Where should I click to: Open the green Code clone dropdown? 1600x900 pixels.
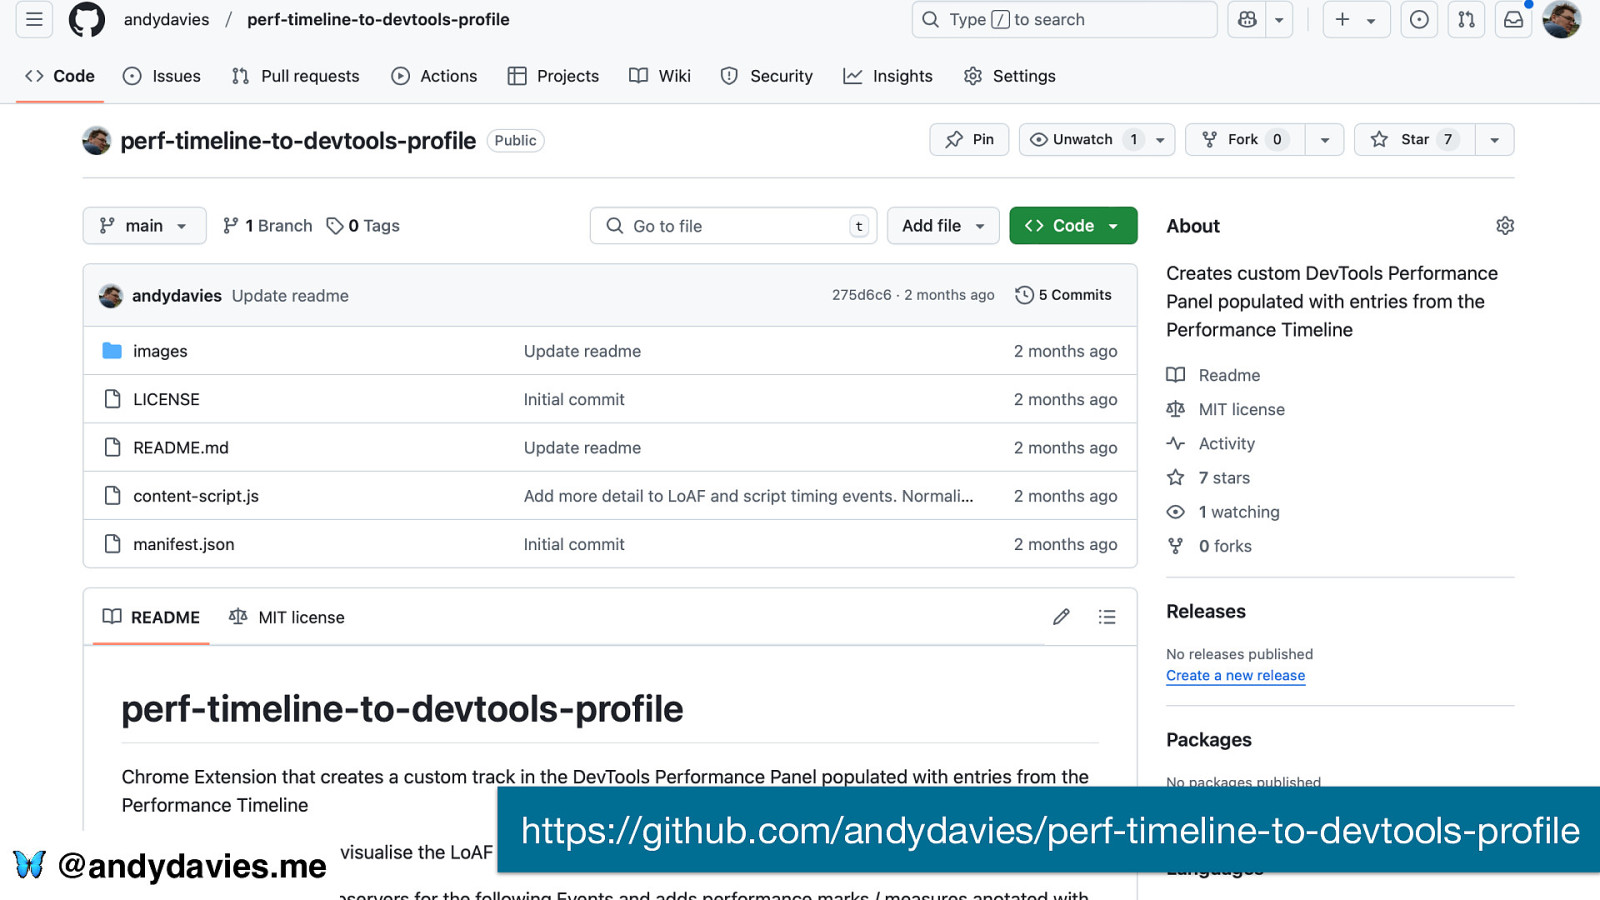point(1073,226)
